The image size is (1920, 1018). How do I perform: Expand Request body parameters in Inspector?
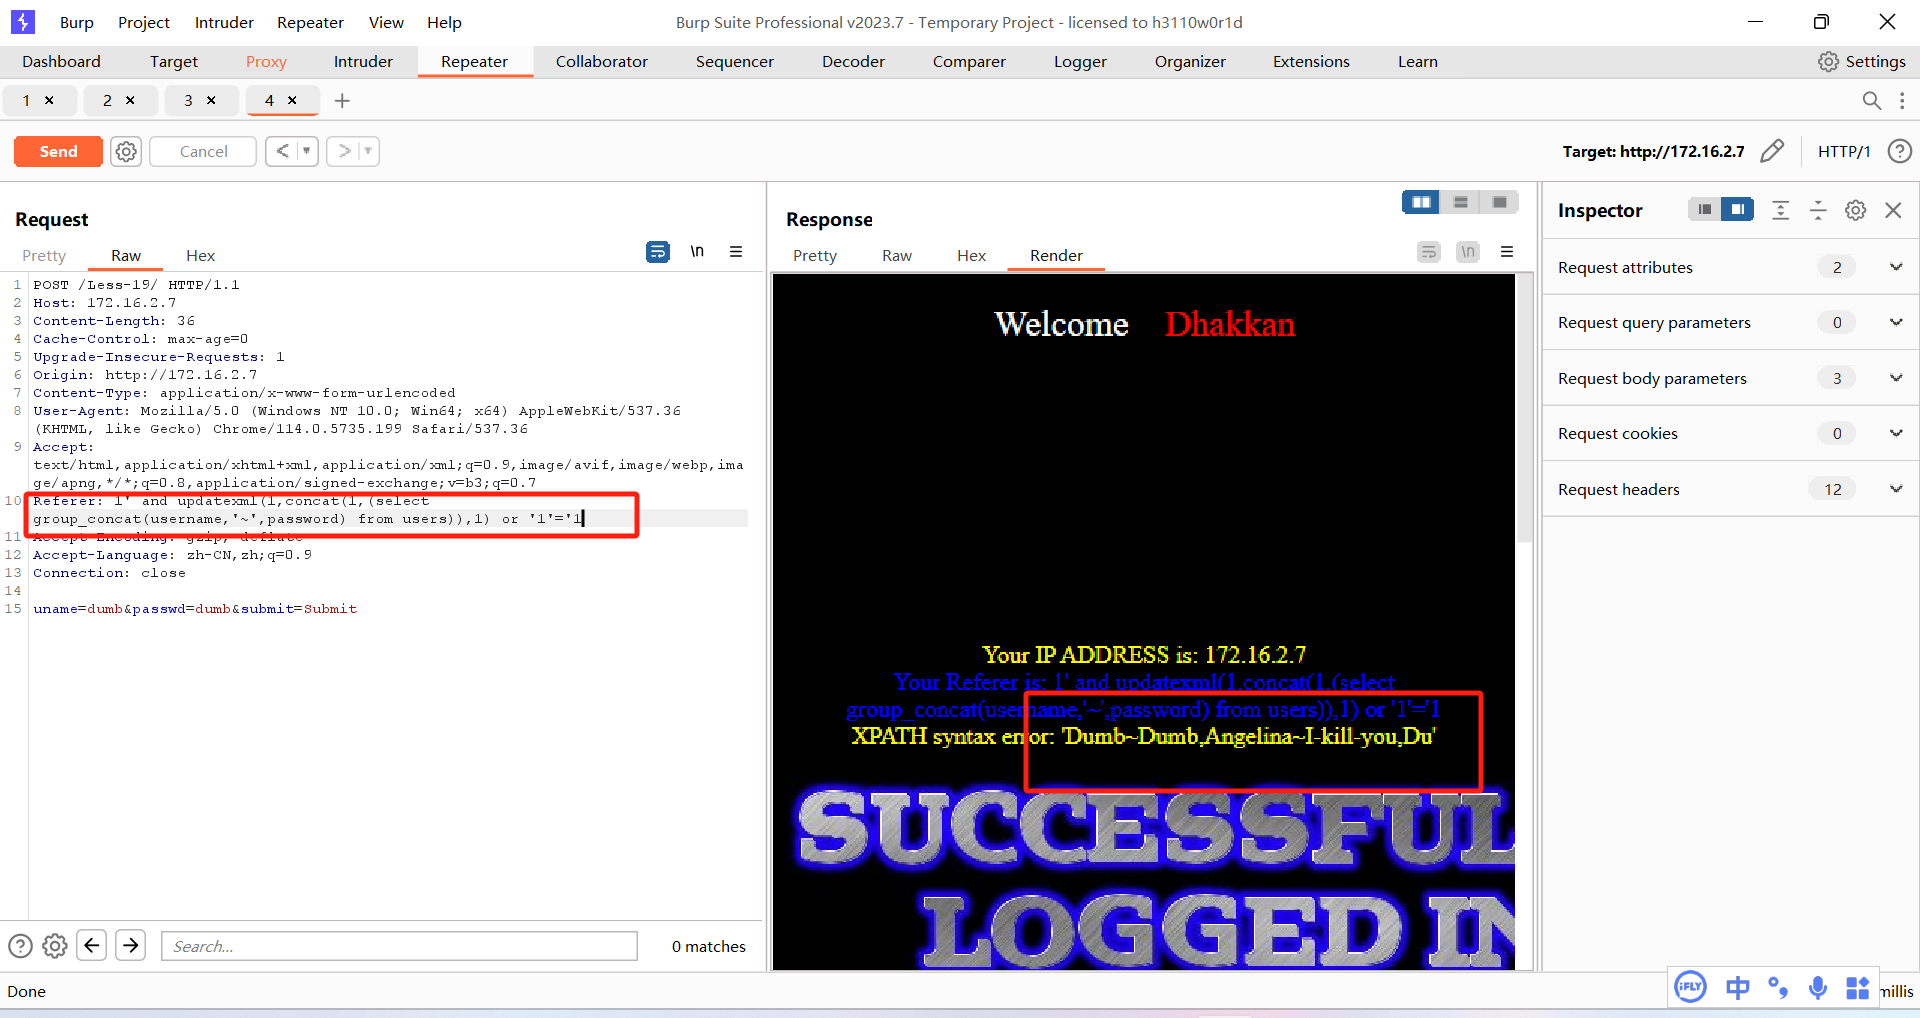[x=1897, y=378]
